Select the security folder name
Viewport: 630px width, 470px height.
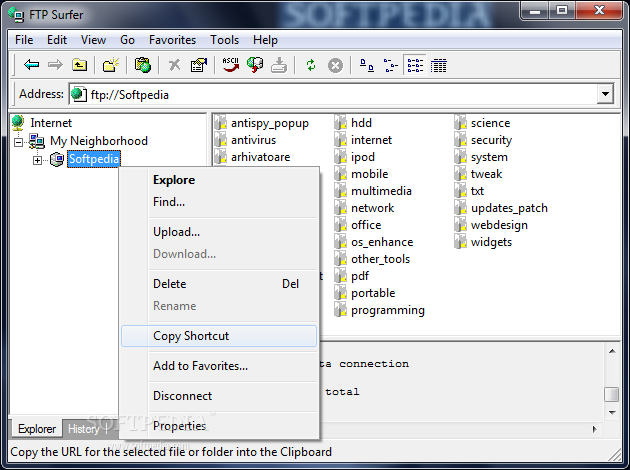(x=491, y=140)
